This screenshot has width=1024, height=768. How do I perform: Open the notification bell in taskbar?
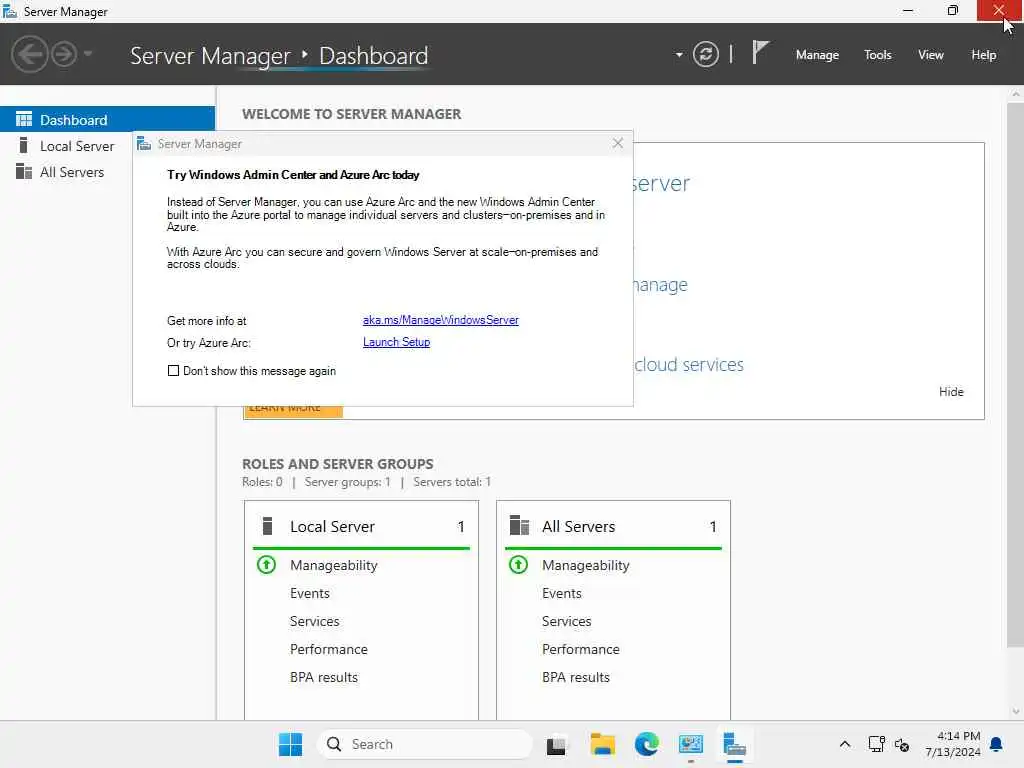996,744
